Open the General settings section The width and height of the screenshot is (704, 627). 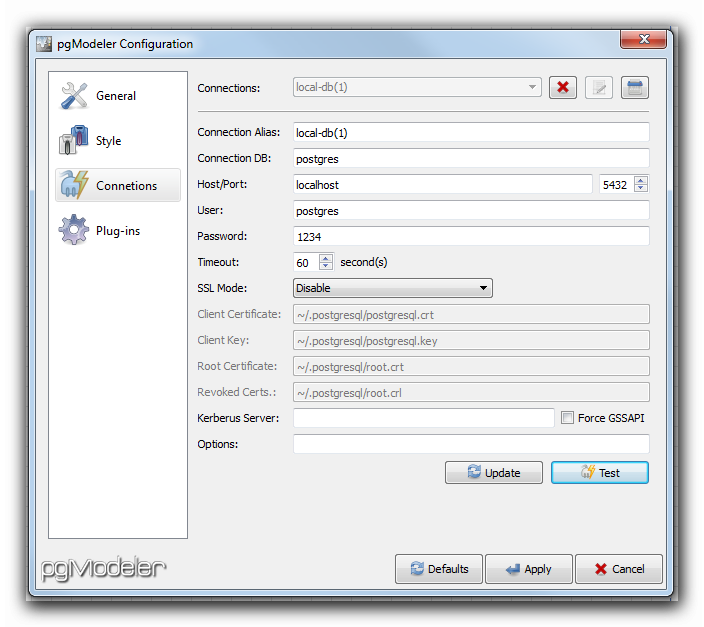coord(118,96)
